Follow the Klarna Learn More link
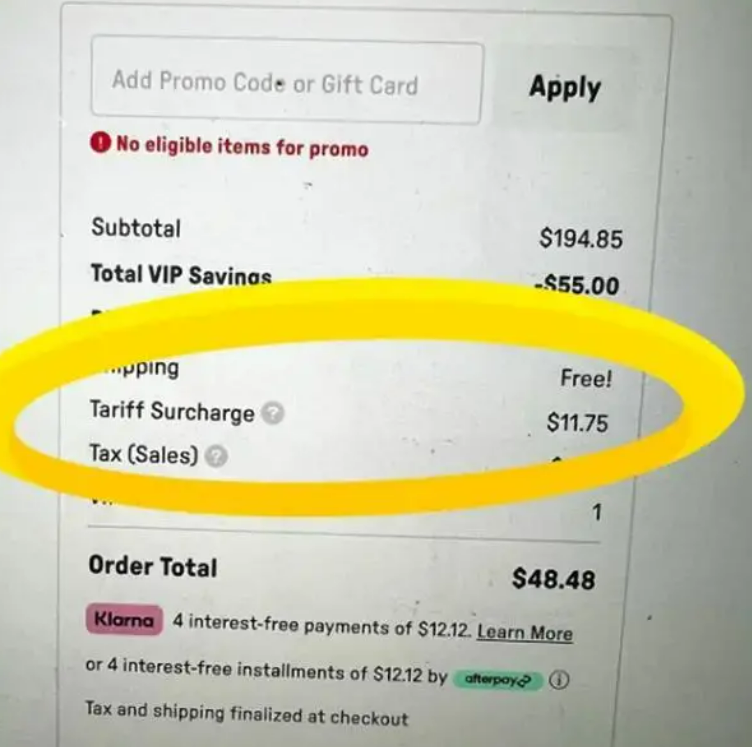 tap(525, 633)
